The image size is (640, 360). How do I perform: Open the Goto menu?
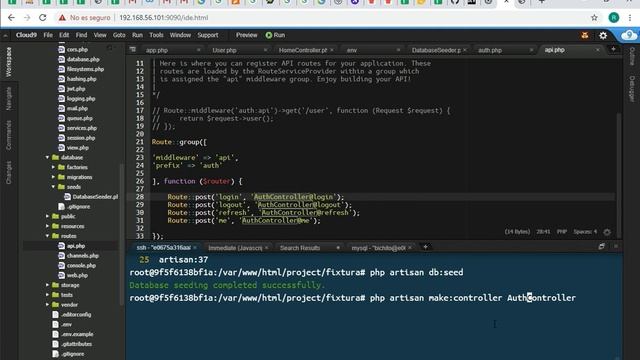coord(119,35)
